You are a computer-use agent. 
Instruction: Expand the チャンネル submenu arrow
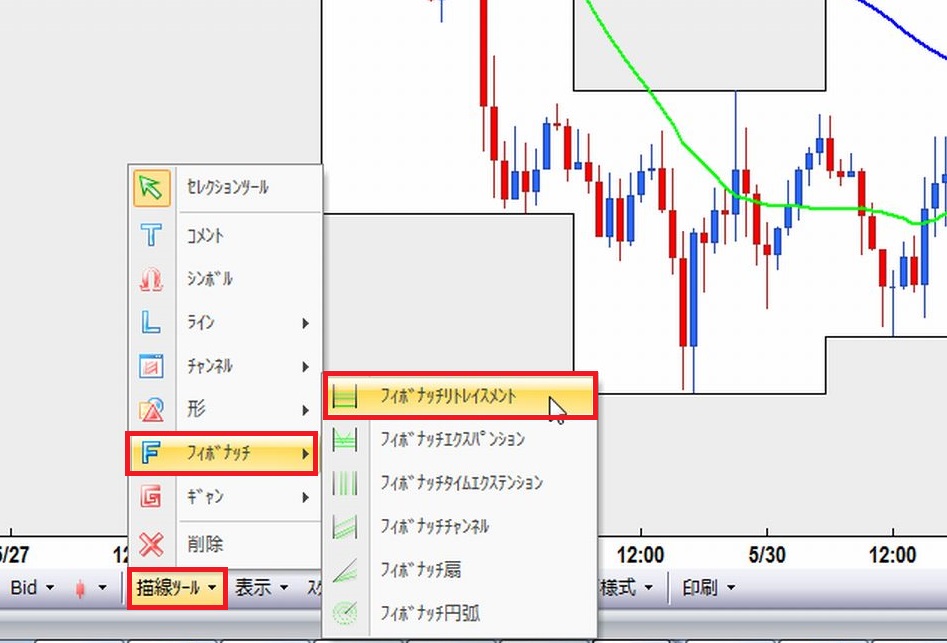pos(306,366)
